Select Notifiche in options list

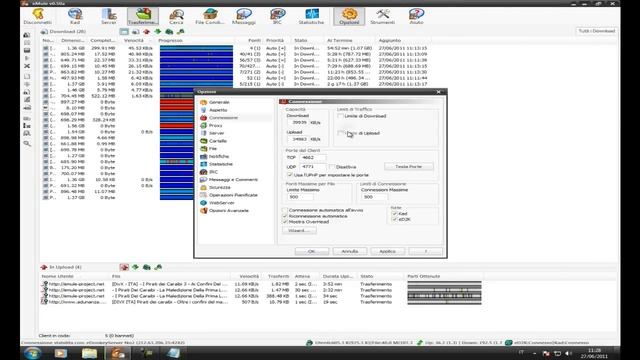219,156
